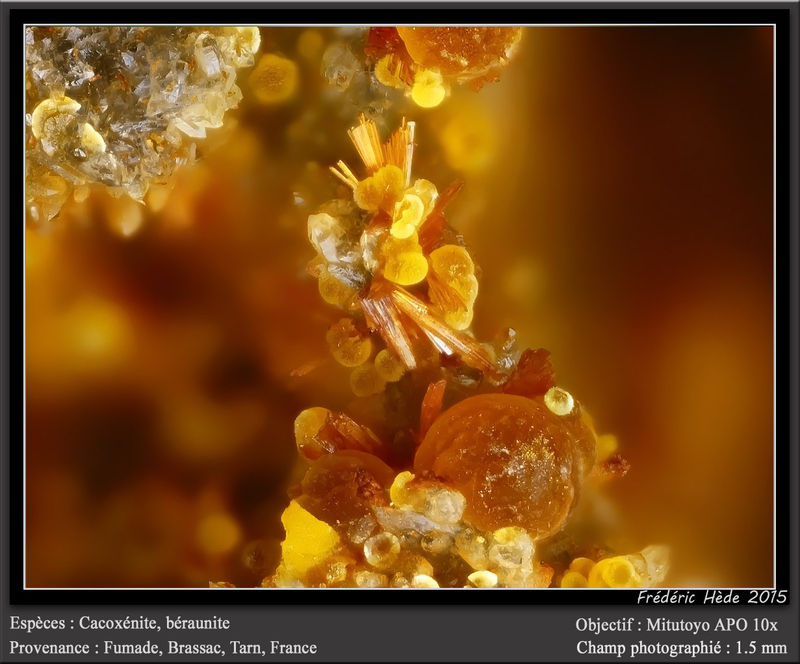
Task: Click the small pale yellow ball atop the large sphere
Action: click(559, 401)
